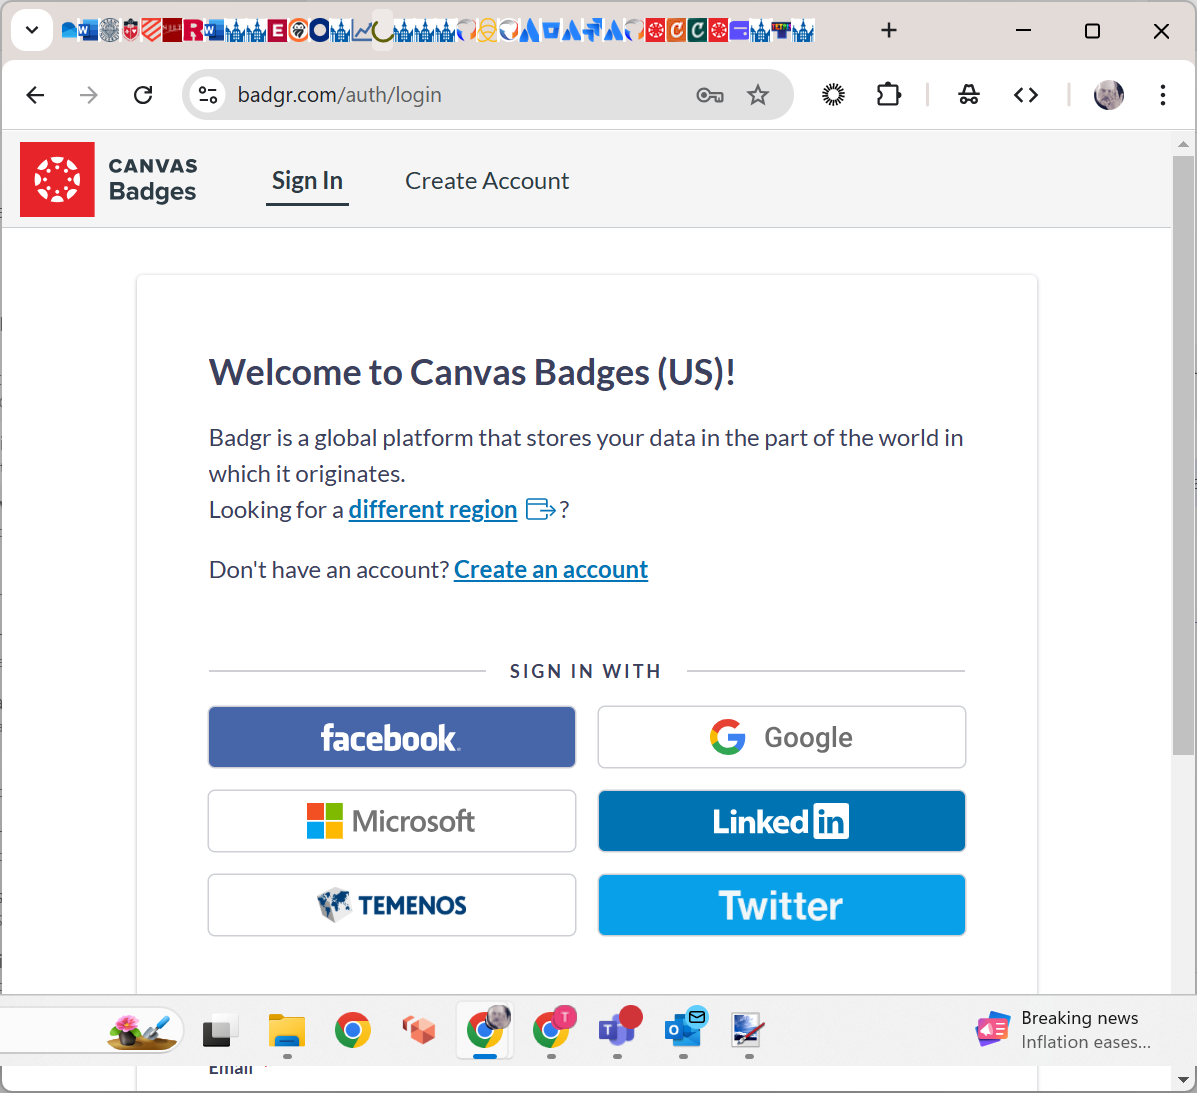Maximize the Chrome window
The height and width of the screenshot is (1093, 1197).
[x=1092, y=31]
